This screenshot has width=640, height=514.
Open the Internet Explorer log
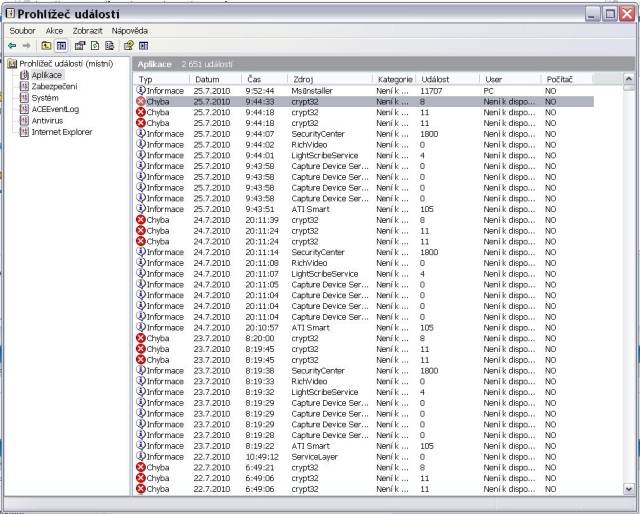[x=62, y=132]
